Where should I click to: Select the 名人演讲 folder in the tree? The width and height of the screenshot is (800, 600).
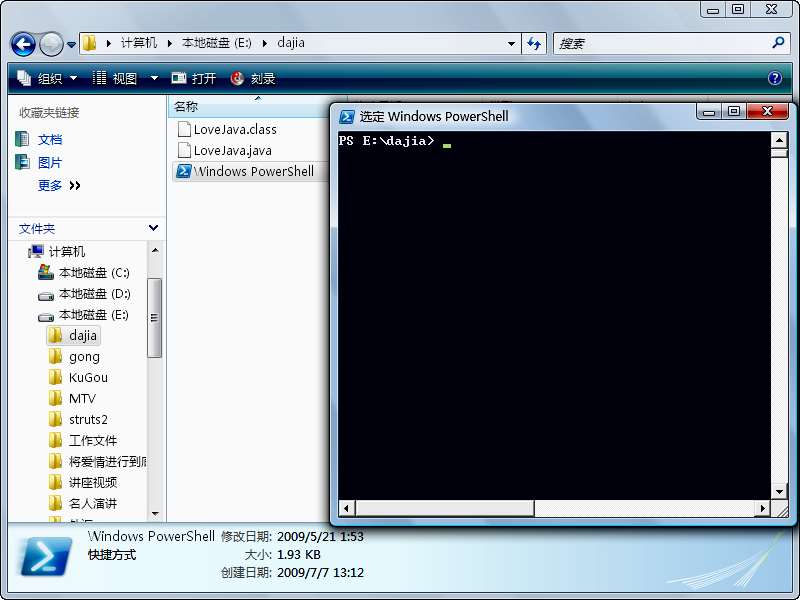click(83, 503)
